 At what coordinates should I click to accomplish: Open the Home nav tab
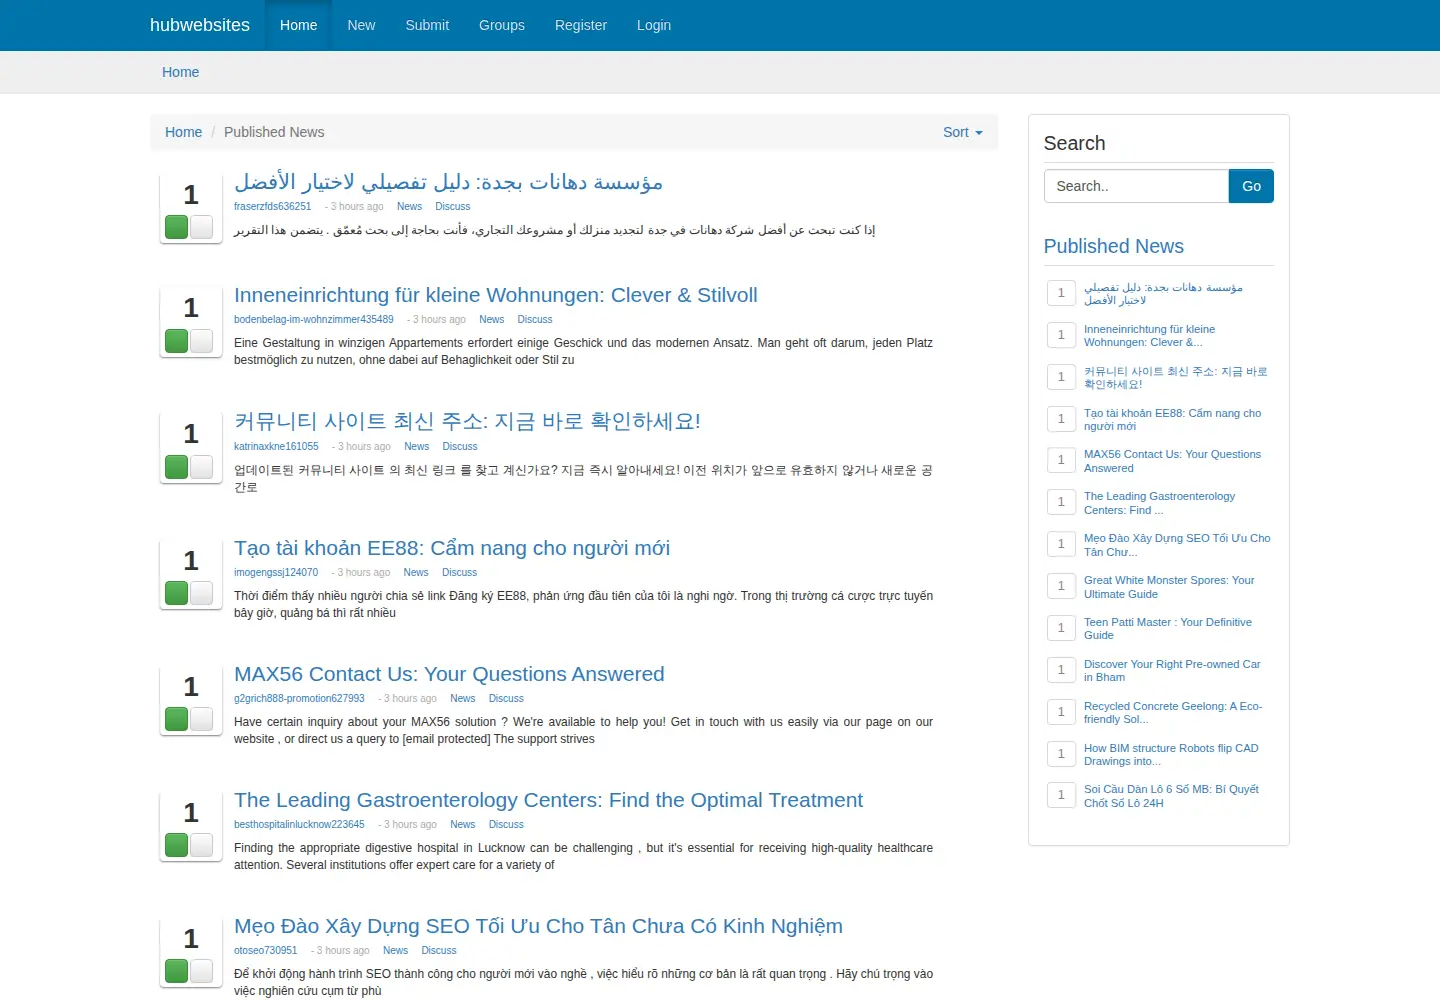[299, 25]
